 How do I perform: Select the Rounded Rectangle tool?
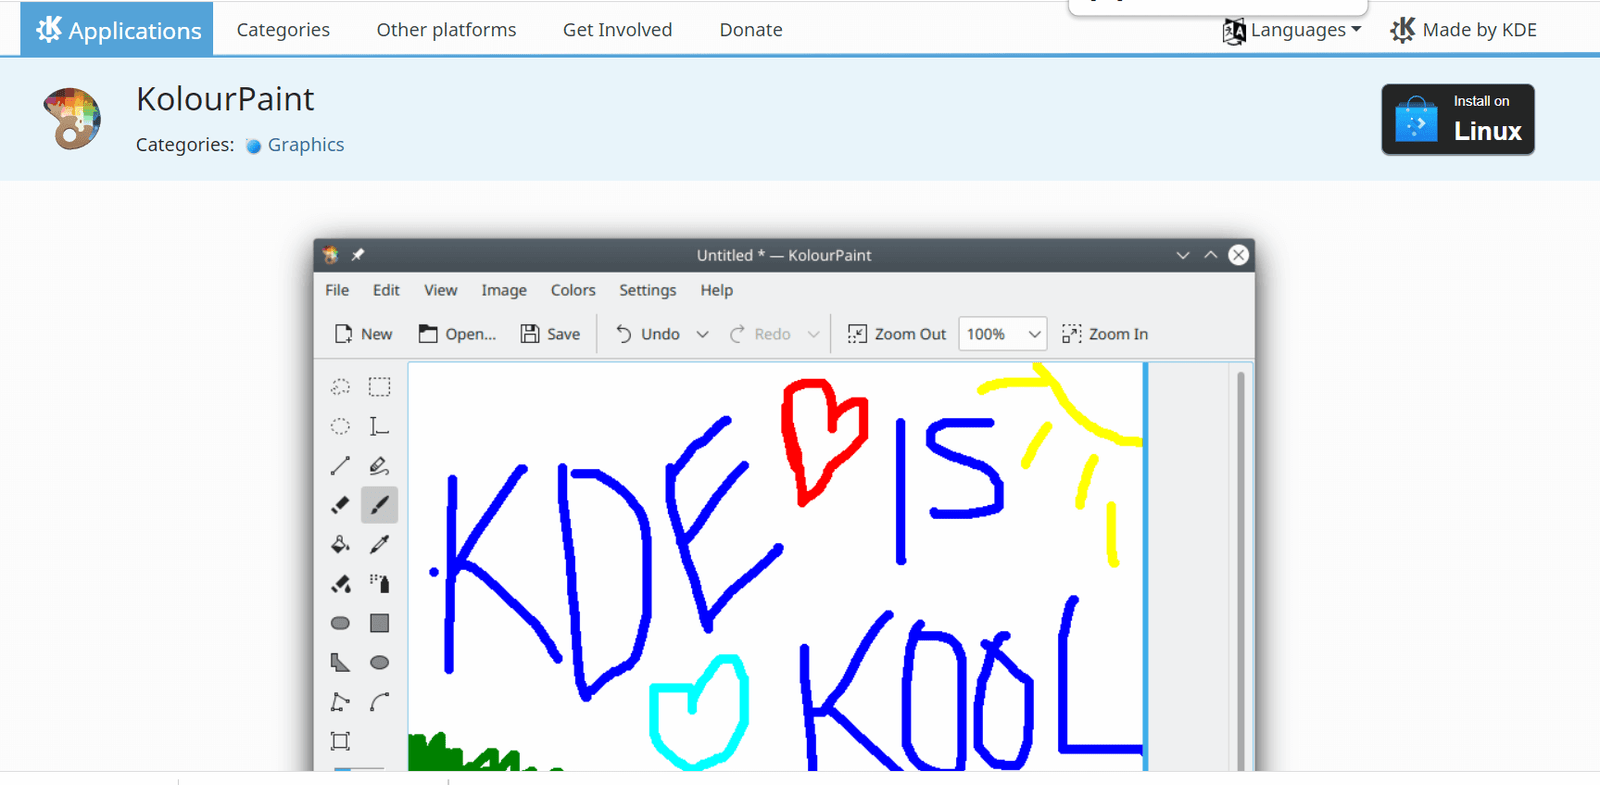point(340,623)
